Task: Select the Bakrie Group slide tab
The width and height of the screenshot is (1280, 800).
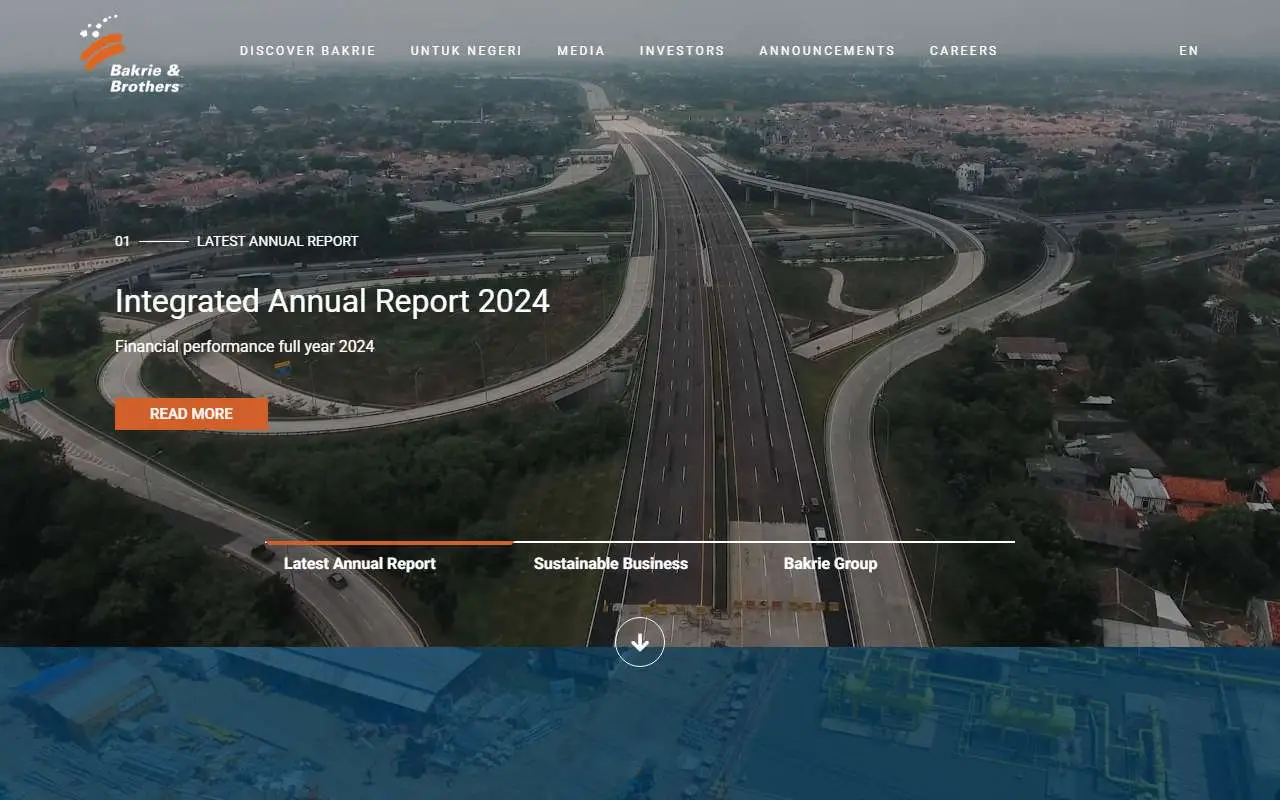Action: point(830,563)
